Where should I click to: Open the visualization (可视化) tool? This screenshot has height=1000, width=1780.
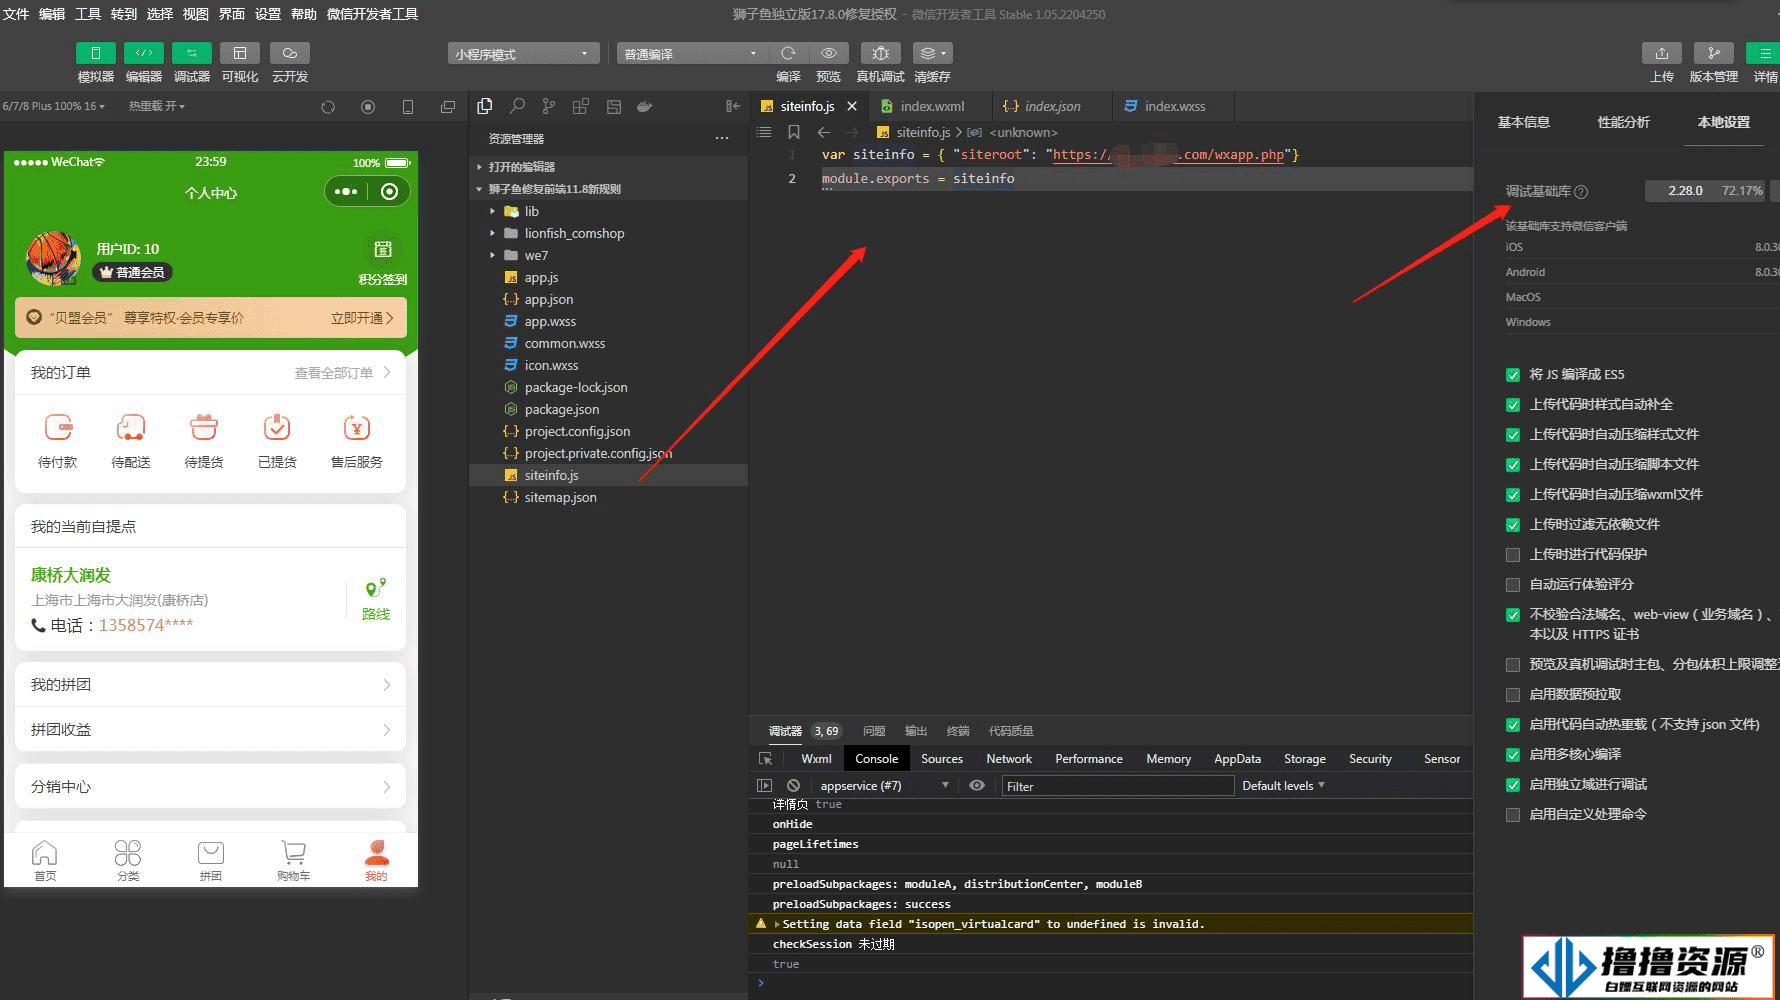240,53
